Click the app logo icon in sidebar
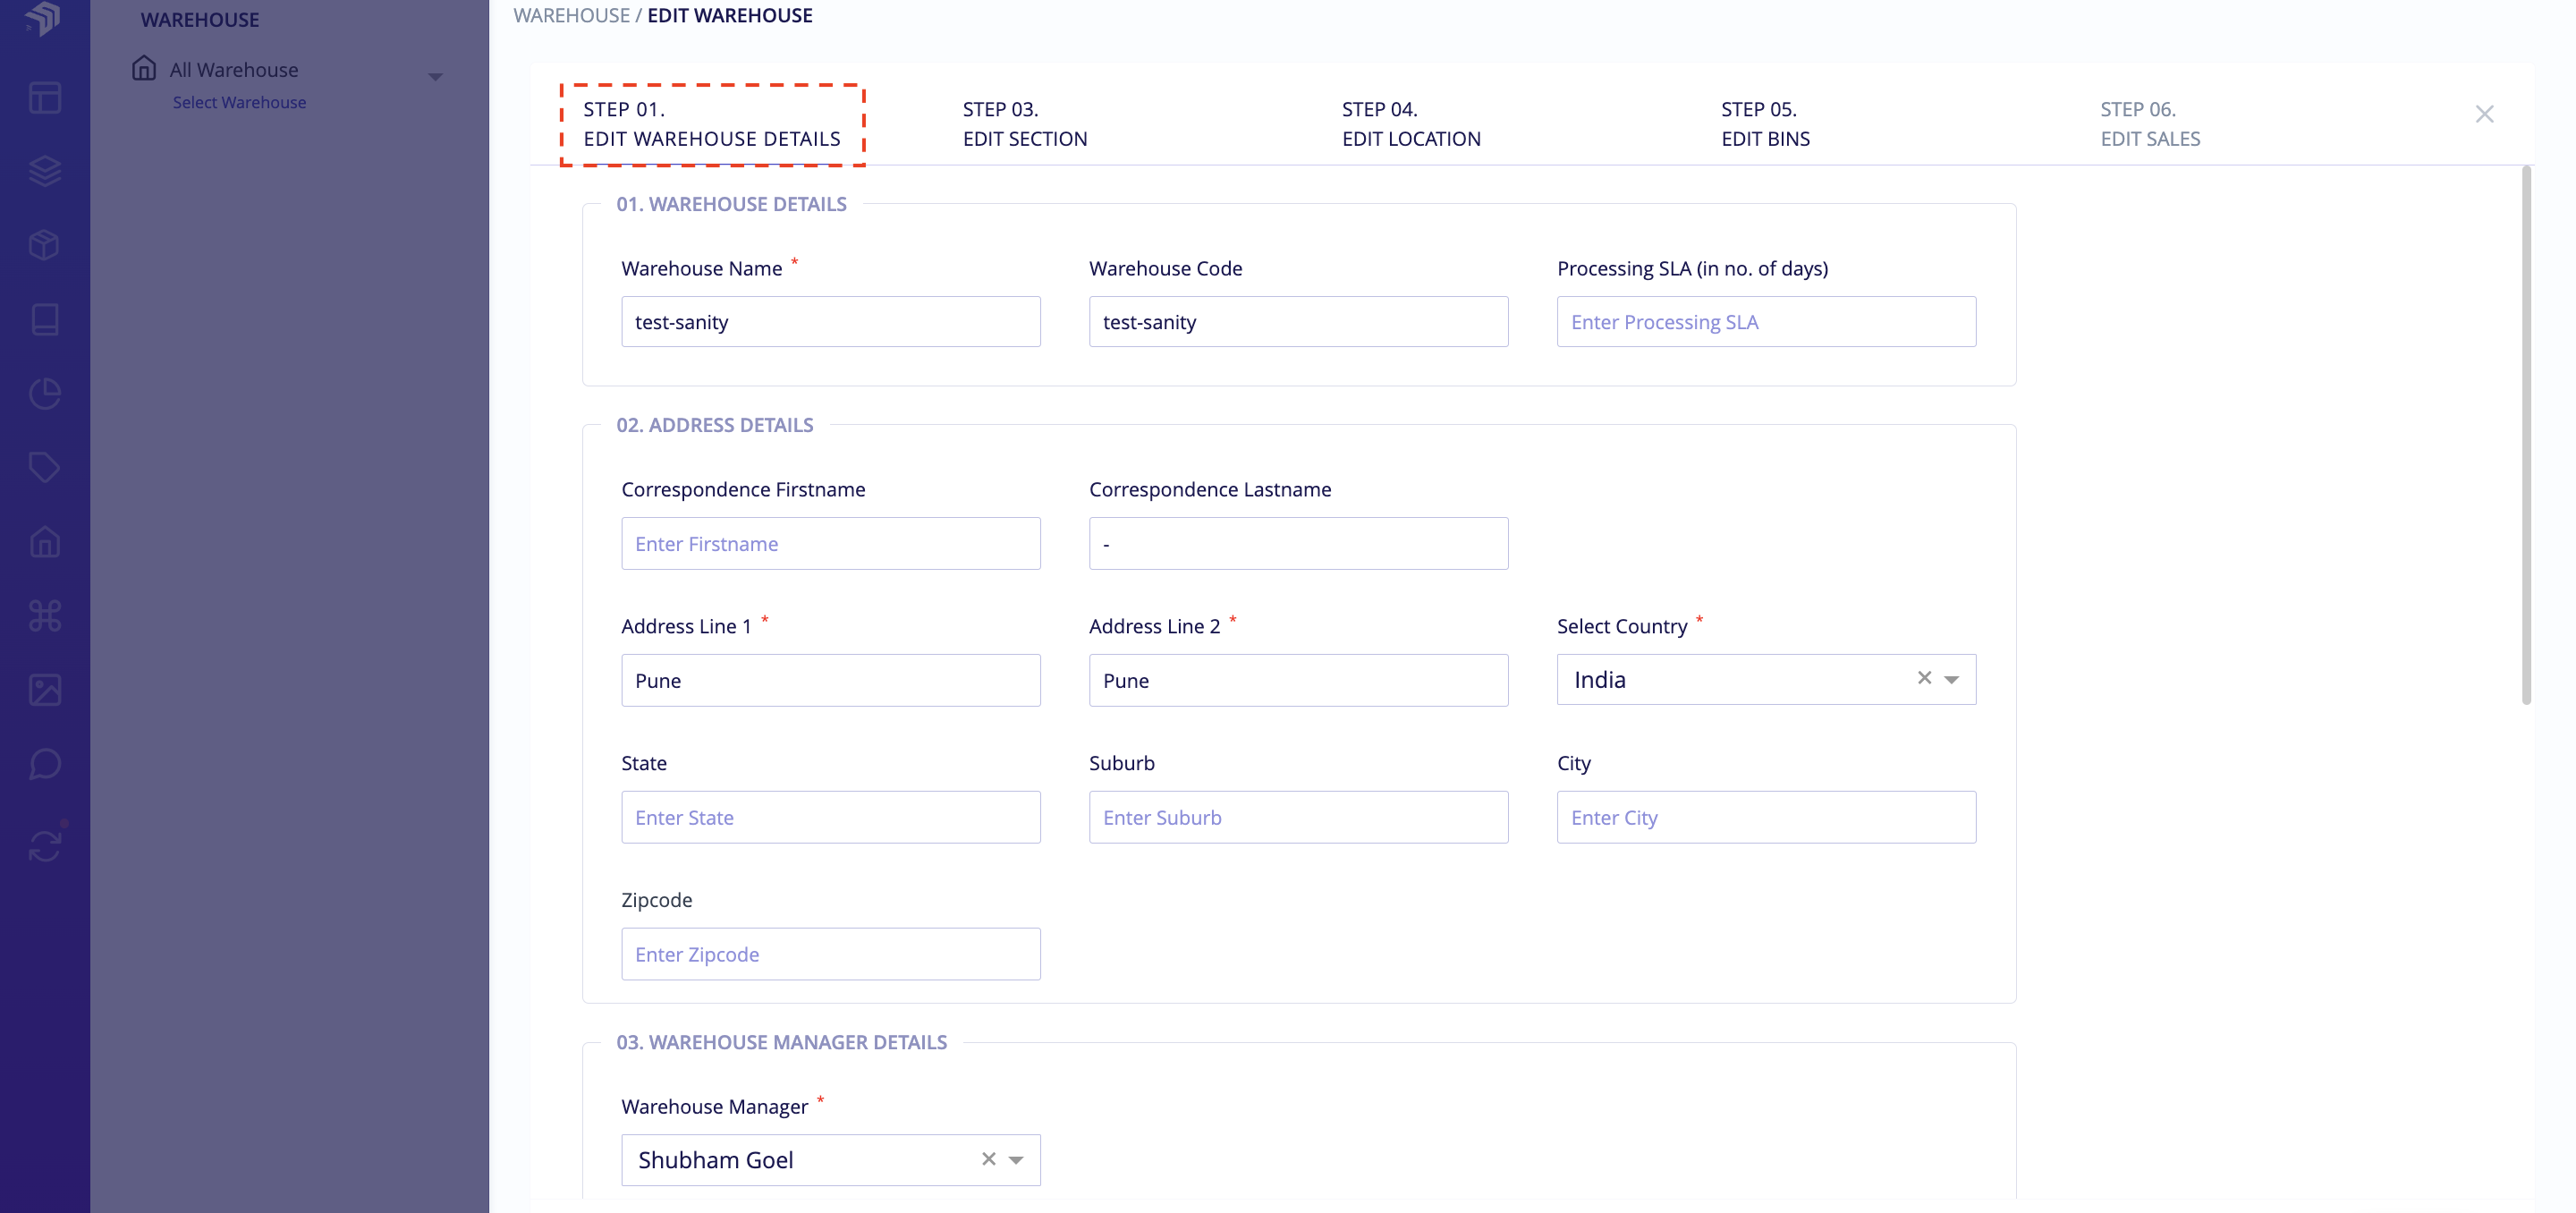Viewport: 2576px width, 1213px height. click(44, 17)
